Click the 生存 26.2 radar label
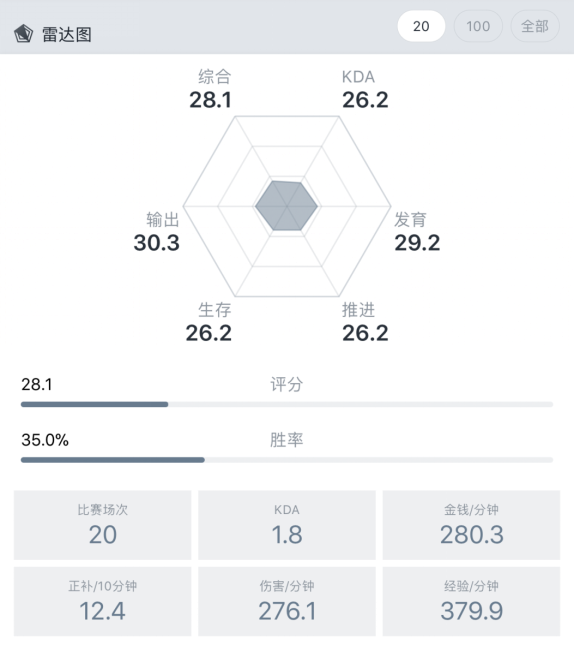This screenshot has width=575, height=657. [x=209, y=322]
